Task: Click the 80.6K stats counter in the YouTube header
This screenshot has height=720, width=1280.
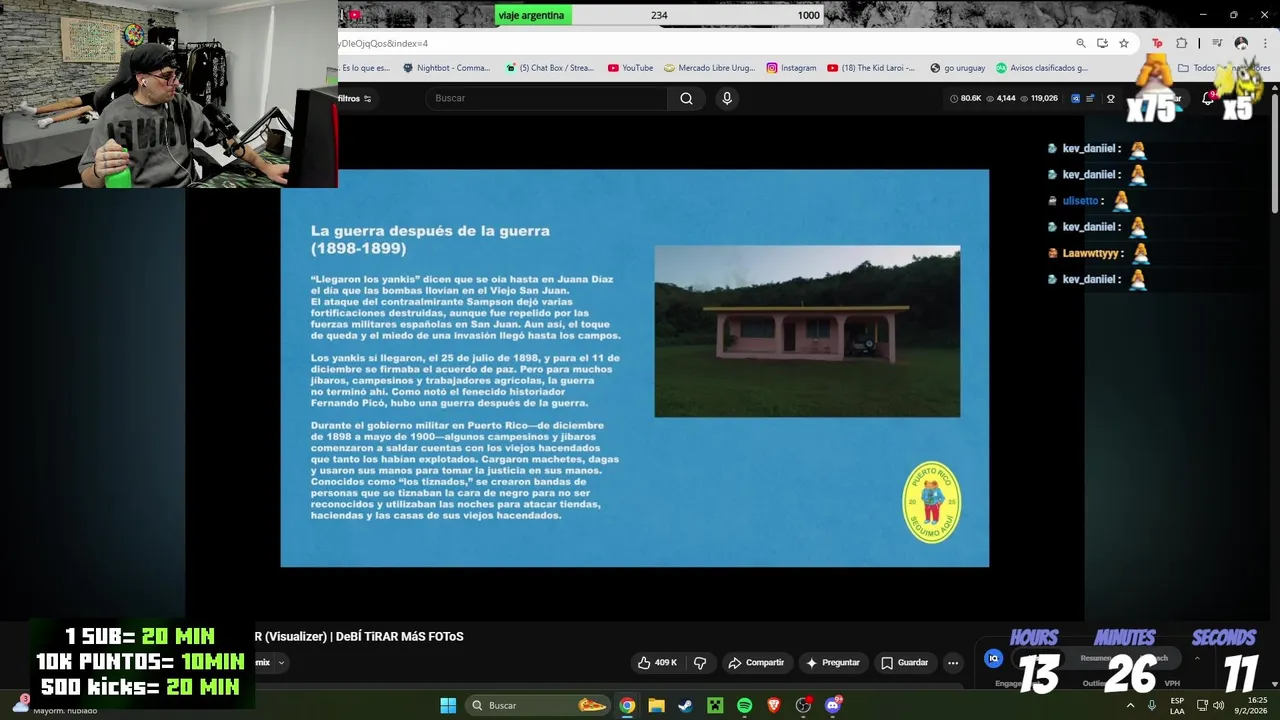Action: [965, 98]
